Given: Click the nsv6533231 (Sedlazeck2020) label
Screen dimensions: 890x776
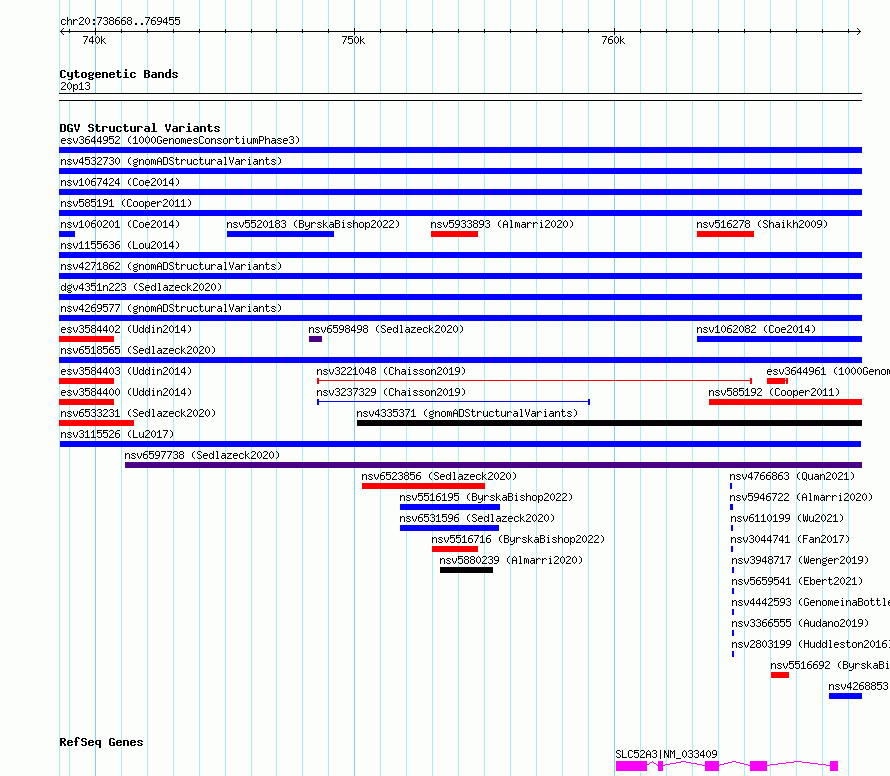Looking at the screenshot, I should [138, 413].
